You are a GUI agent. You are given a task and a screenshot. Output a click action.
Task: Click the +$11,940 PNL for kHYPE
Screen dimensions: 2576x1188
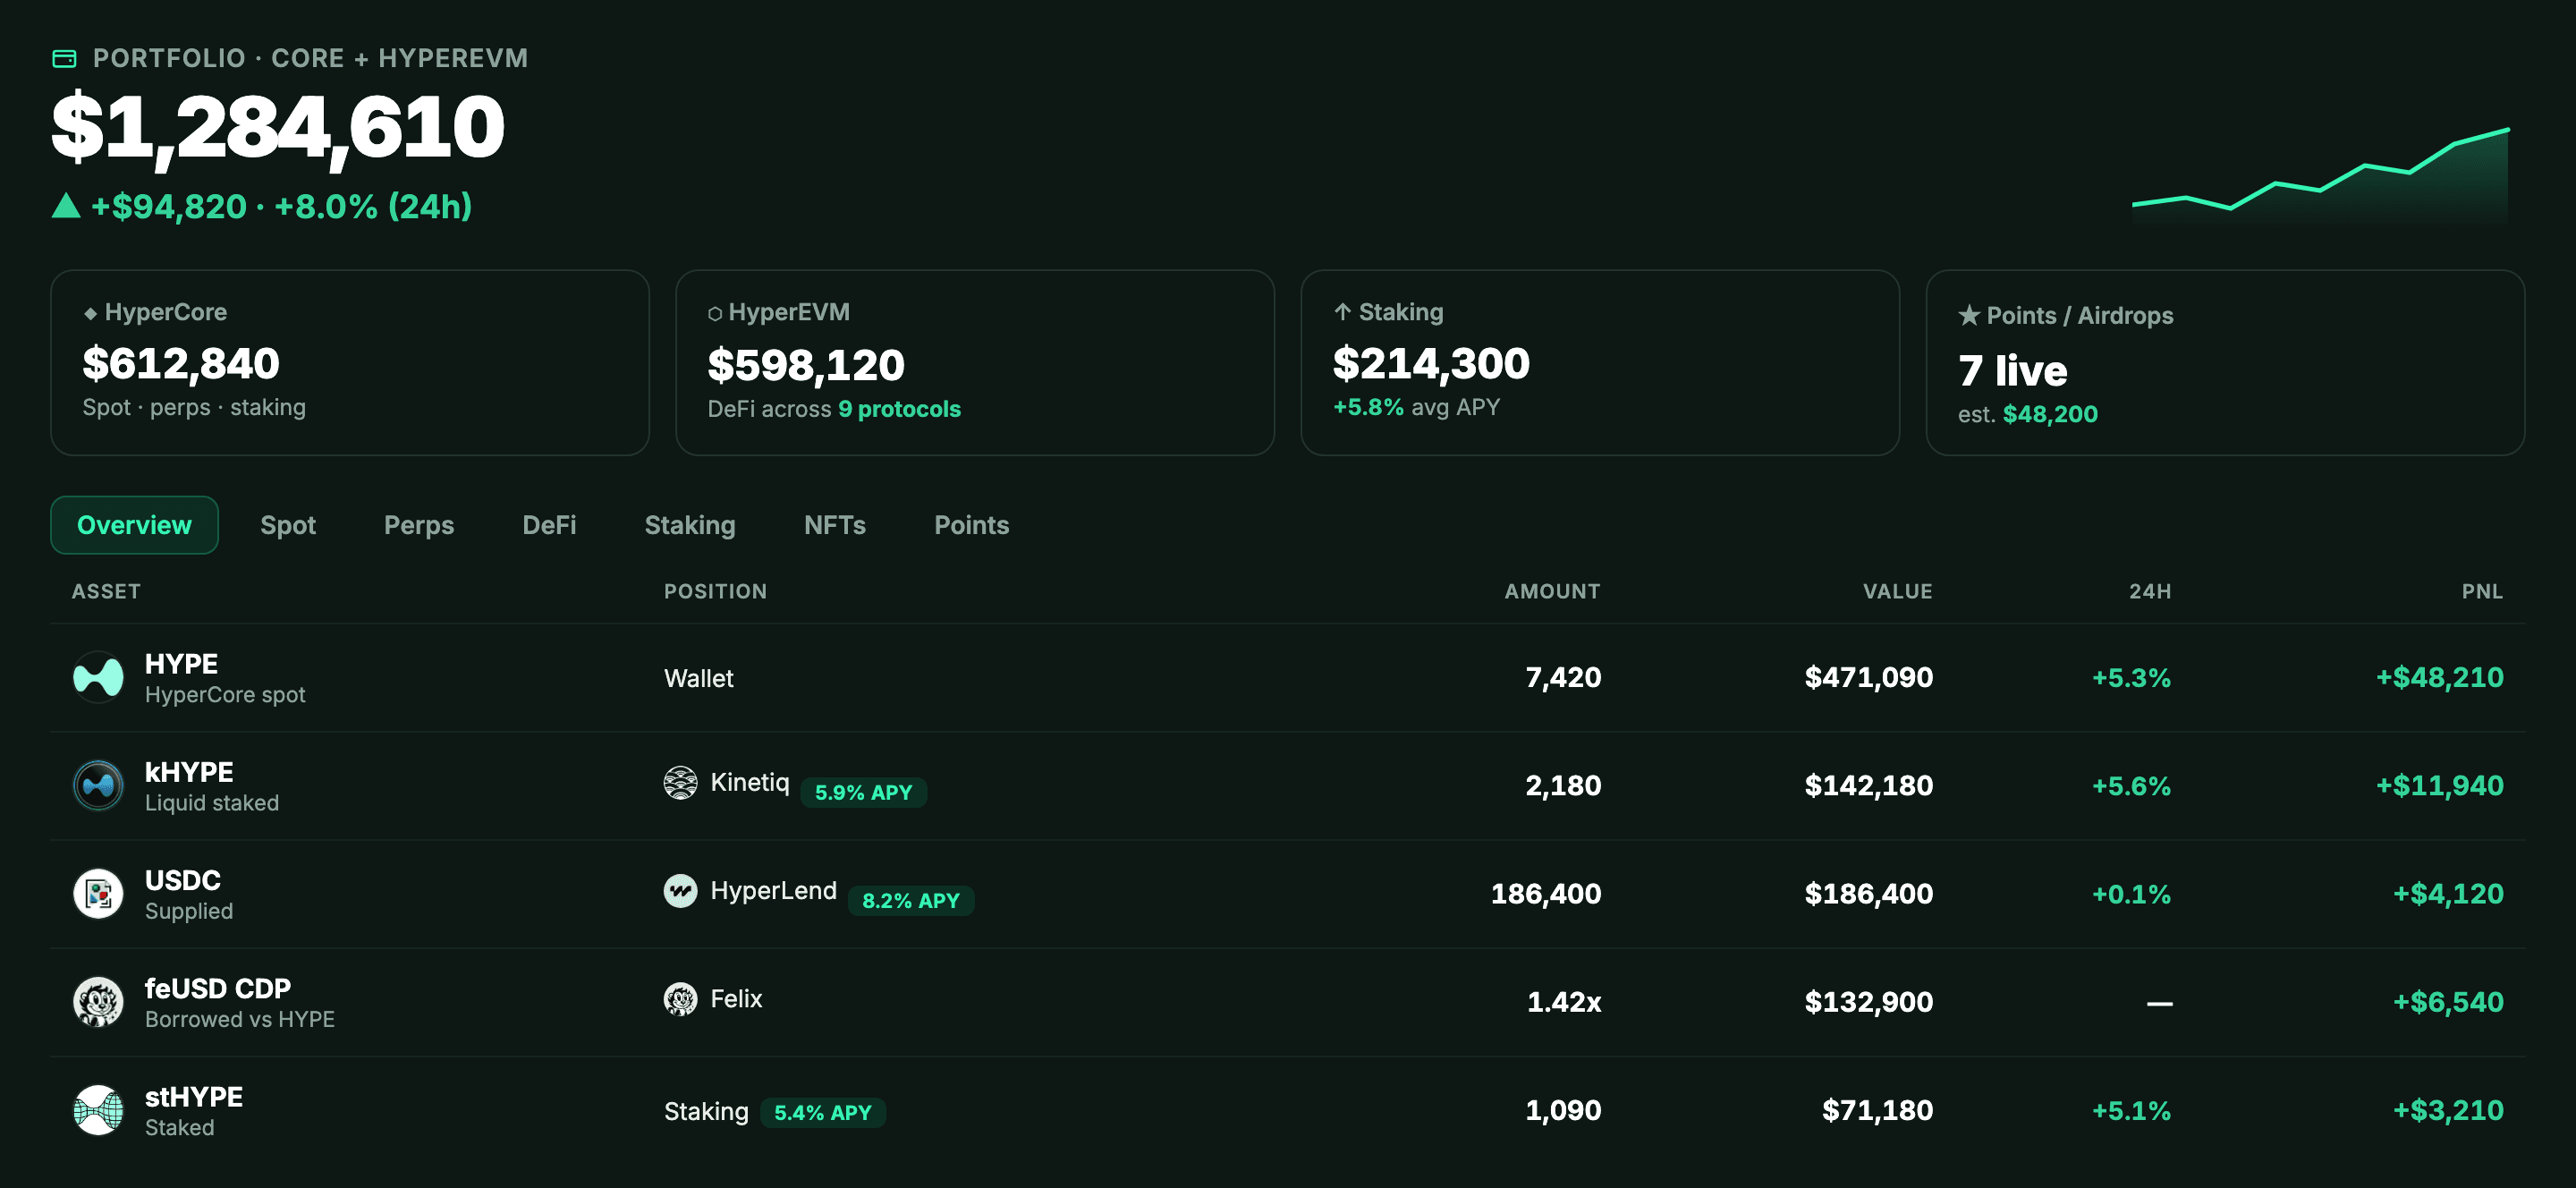(2439, 785)
